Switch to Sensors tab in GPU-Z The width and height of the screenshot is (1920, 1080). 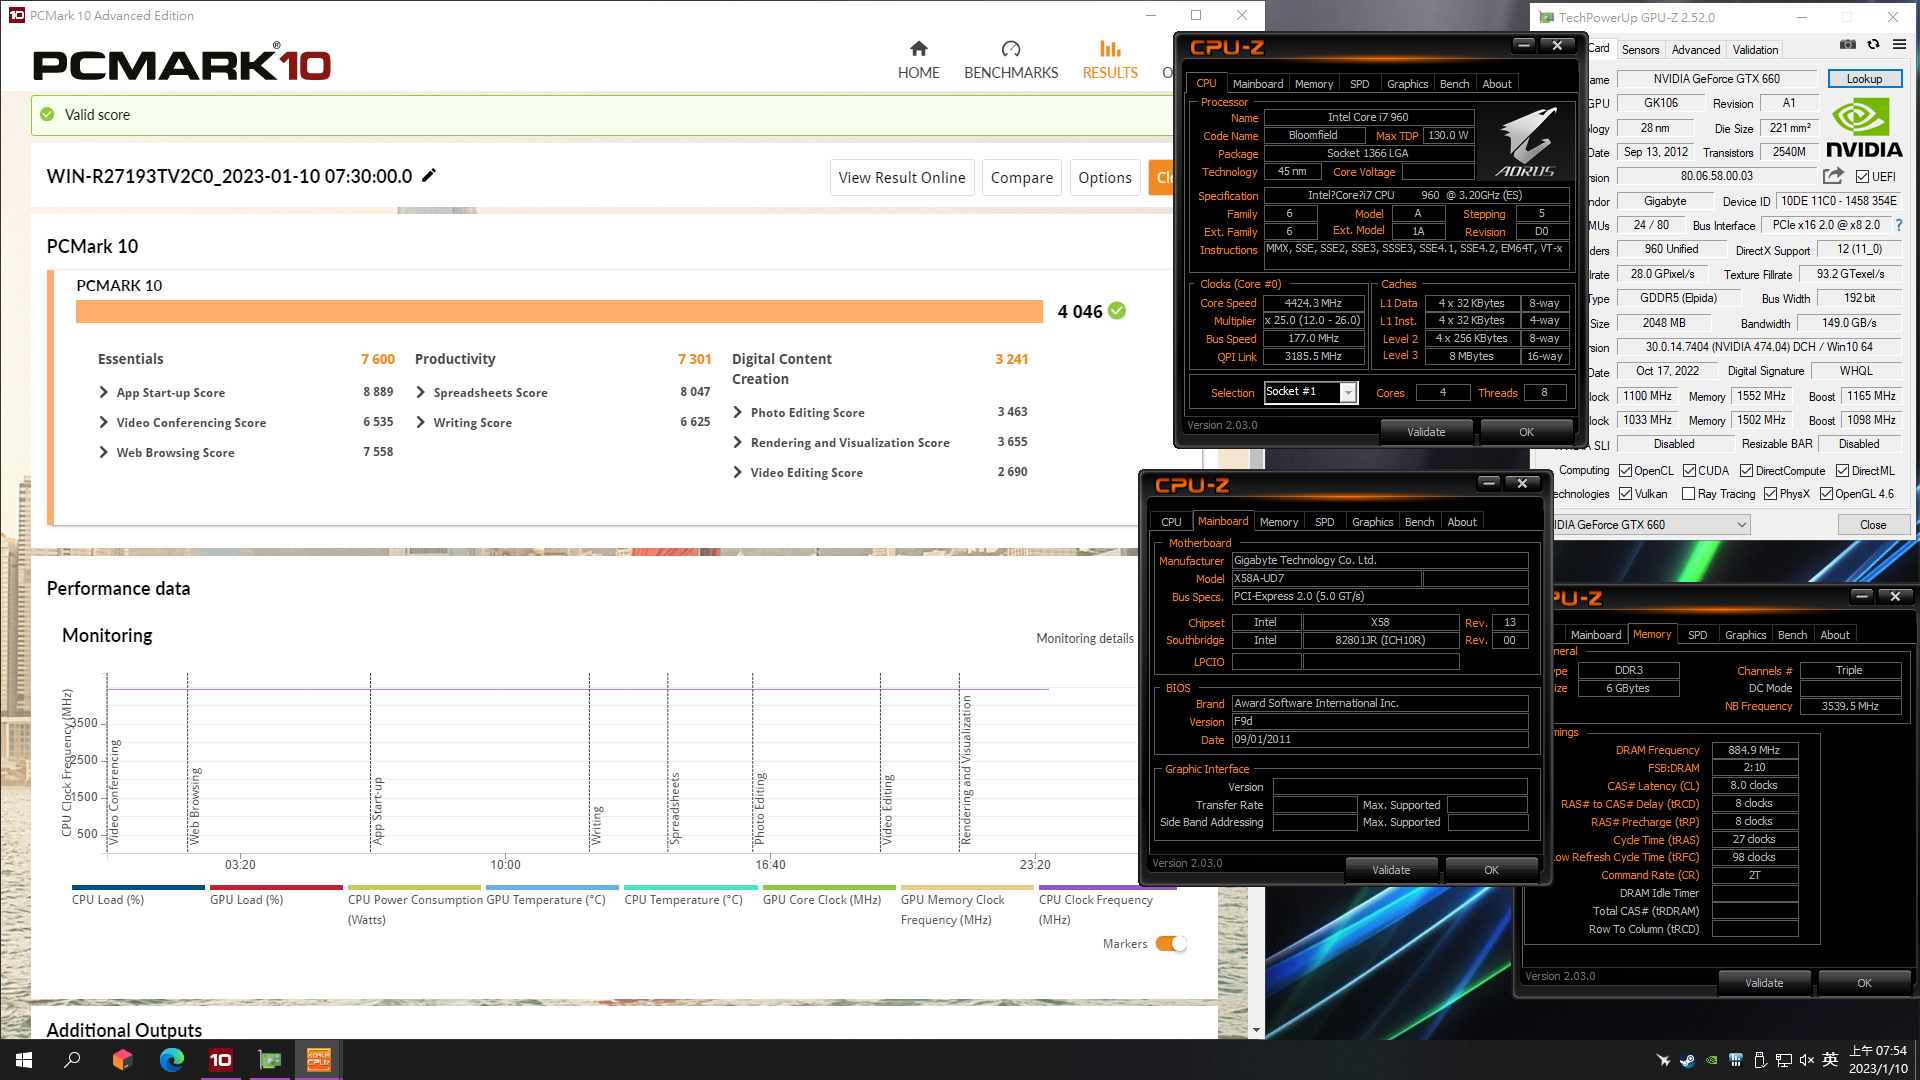(x=1640, y=49)
